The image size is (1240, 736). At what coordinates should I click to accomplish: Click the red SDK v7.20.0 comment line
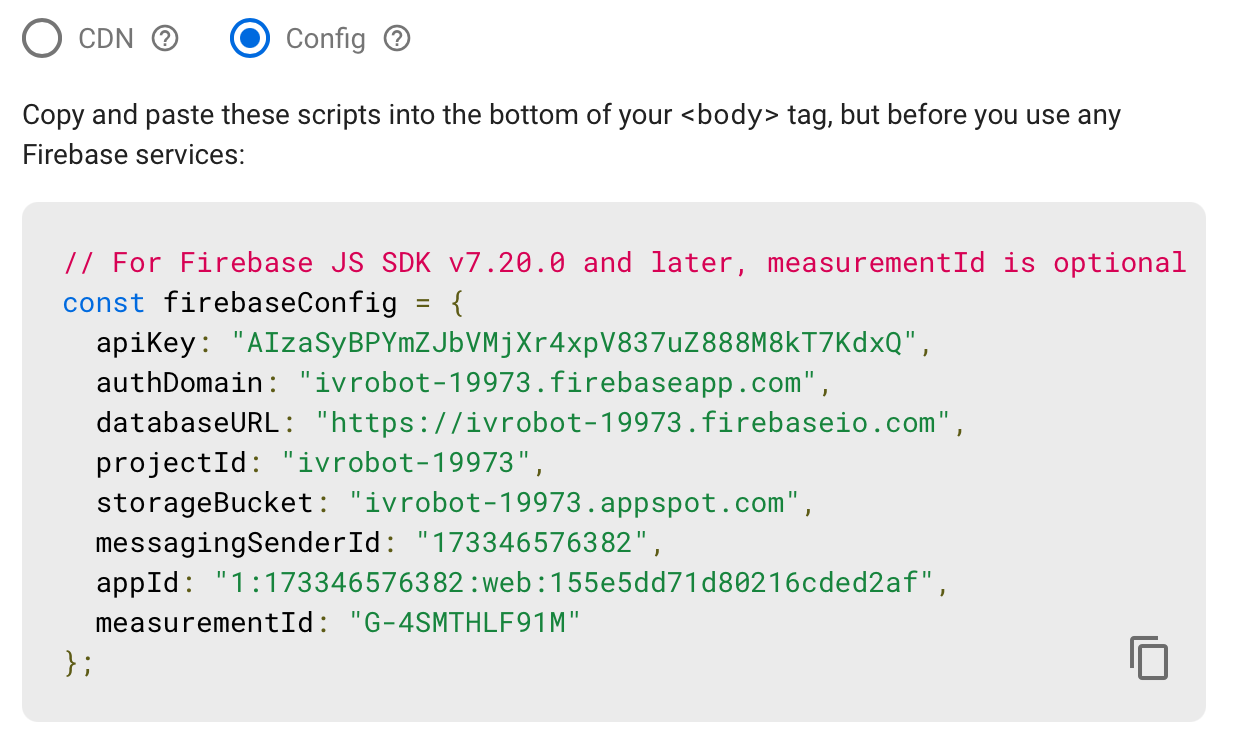coord(625,263)
